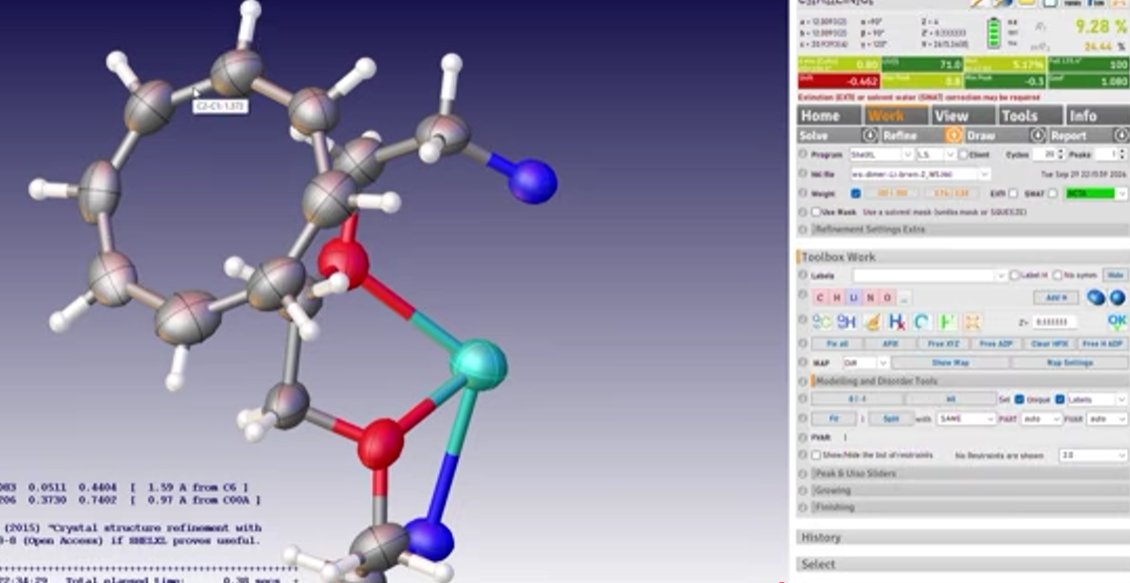Click the green H tool icon
Image resolution: width=1130 pixels, height=583 pixels.
948,321
